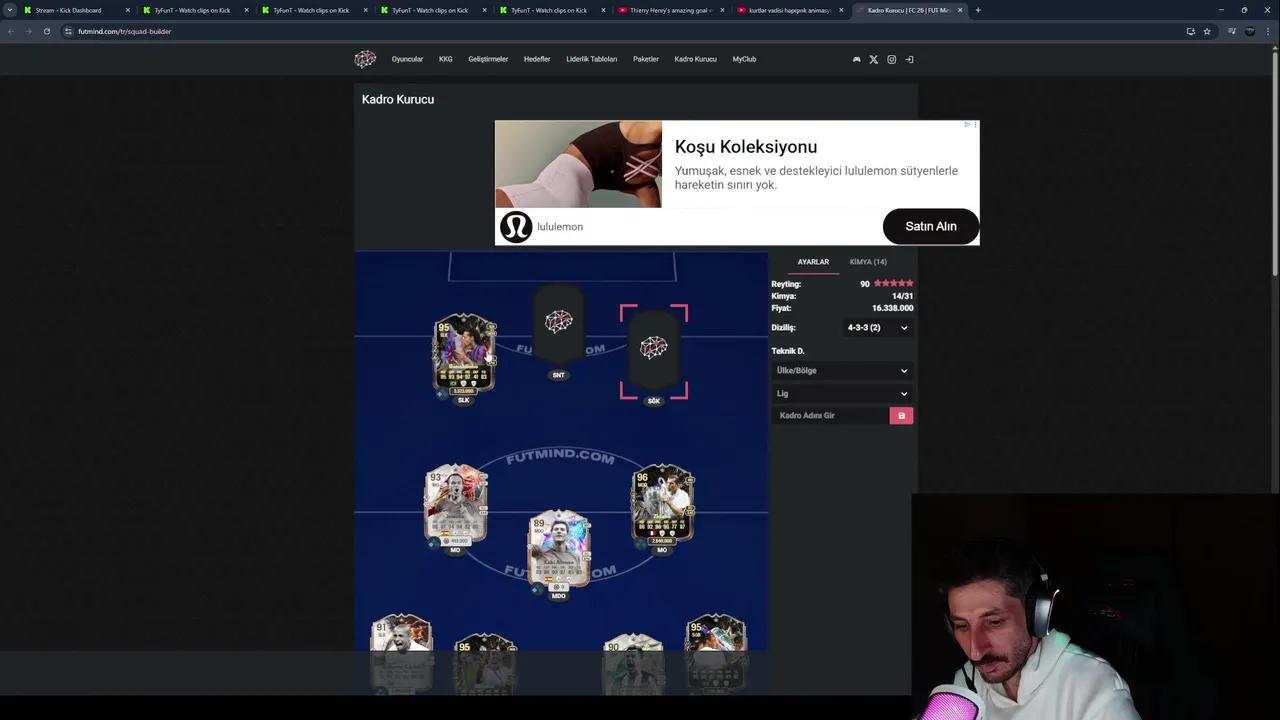Click the five-star Reyting 90 indicator
This screenshot has width=1280, height=720.
893,284
